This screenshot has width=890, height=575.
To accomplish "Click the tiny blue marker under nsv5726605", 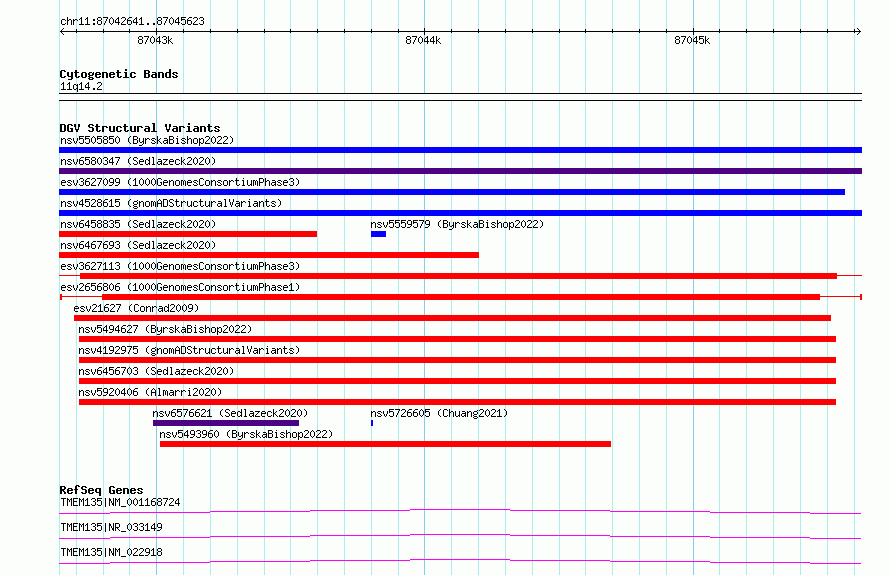I will 372,423.
